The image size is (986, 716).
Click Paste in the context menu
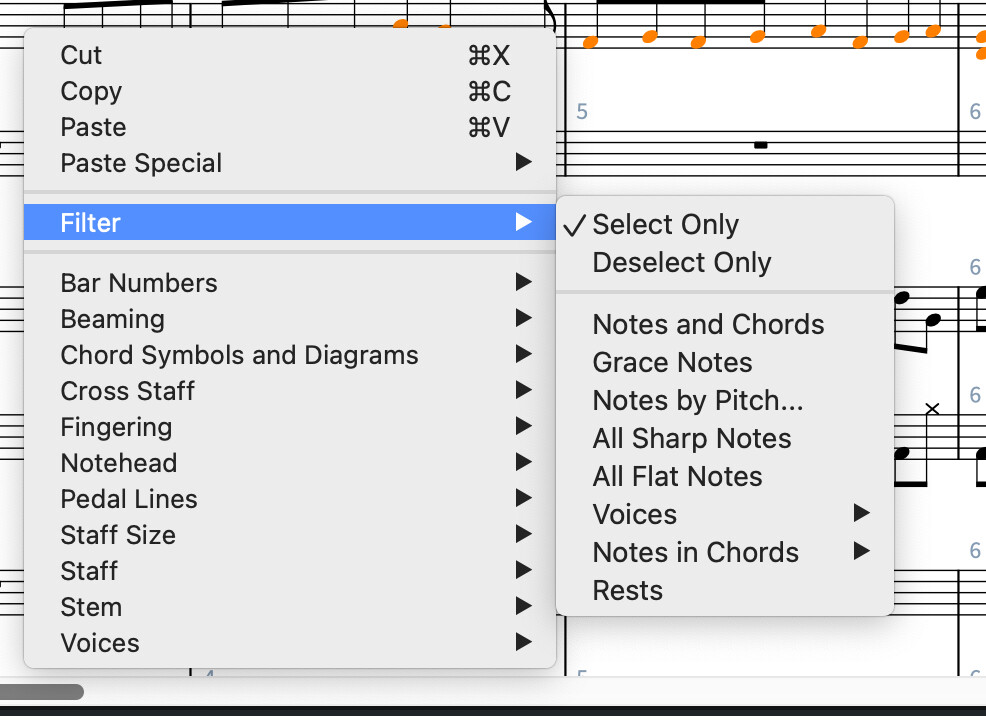(x=93, y=127)
